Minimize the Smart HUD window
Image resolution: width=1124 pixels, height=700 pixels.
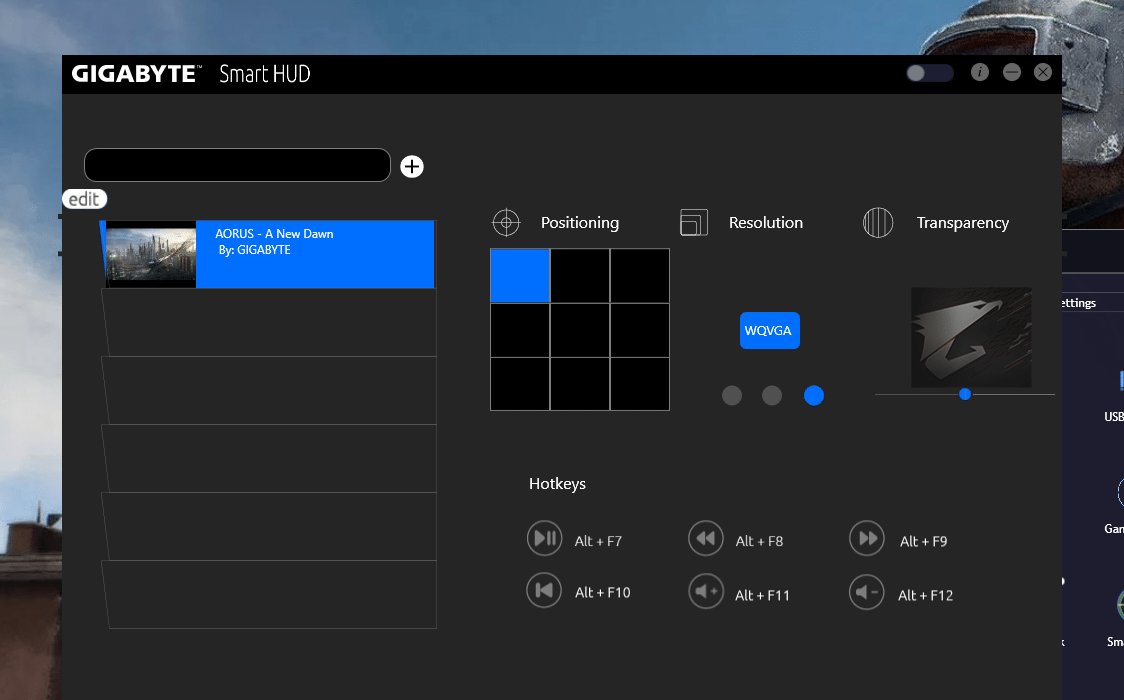[1011, 72]
